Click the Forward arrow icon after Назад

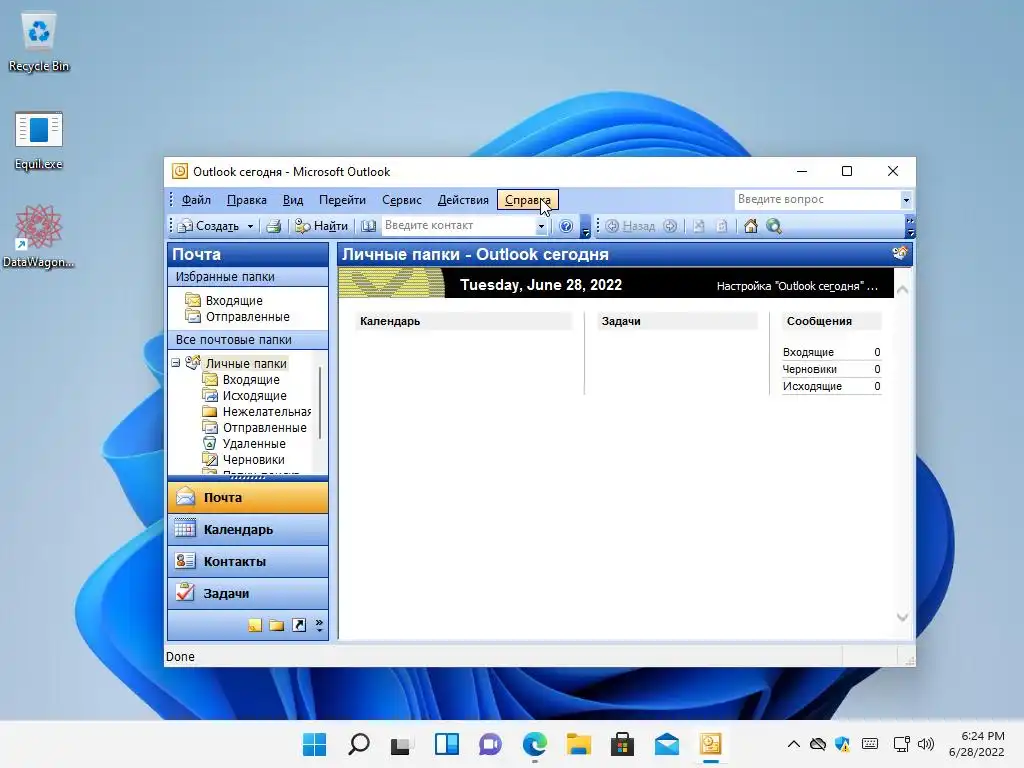[670, 226]
